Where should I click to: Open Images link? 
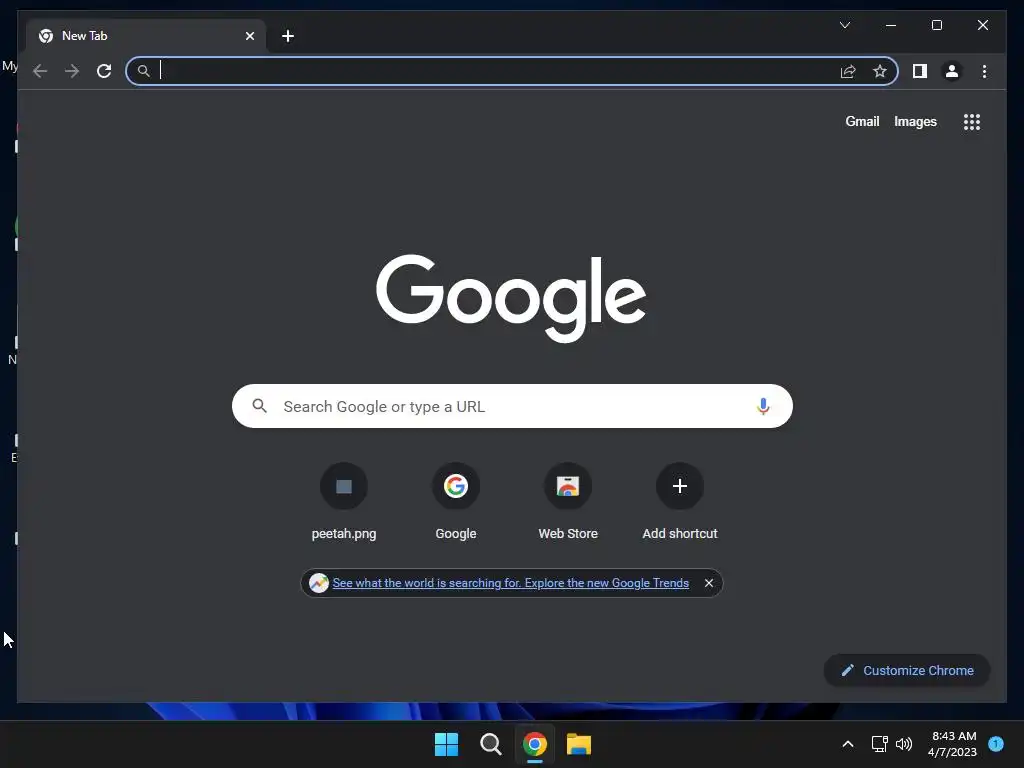(915, 121)
